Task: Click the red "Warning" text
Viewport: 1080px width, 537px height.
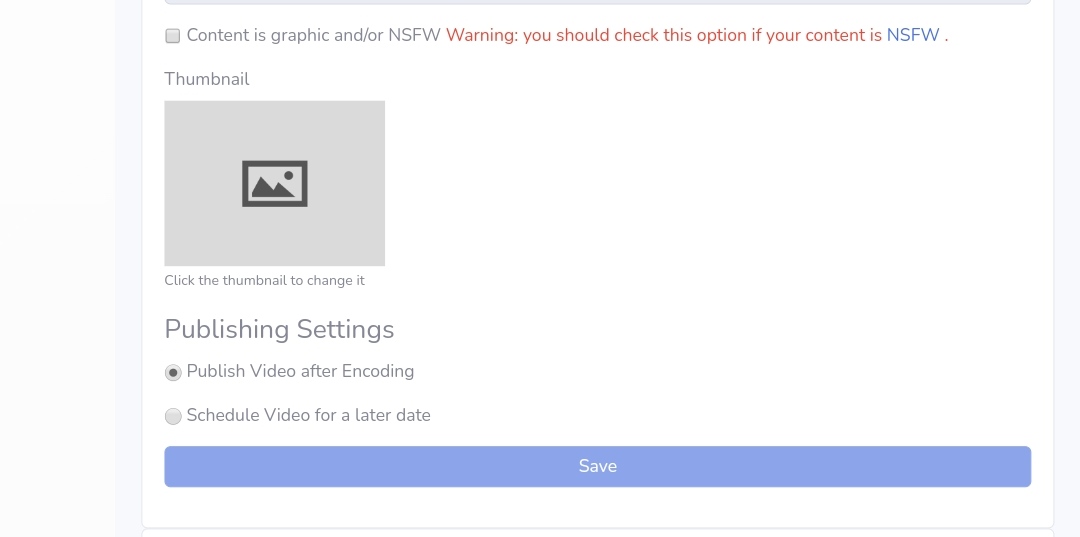Action: pyautogui.click(x=481, y=35)
